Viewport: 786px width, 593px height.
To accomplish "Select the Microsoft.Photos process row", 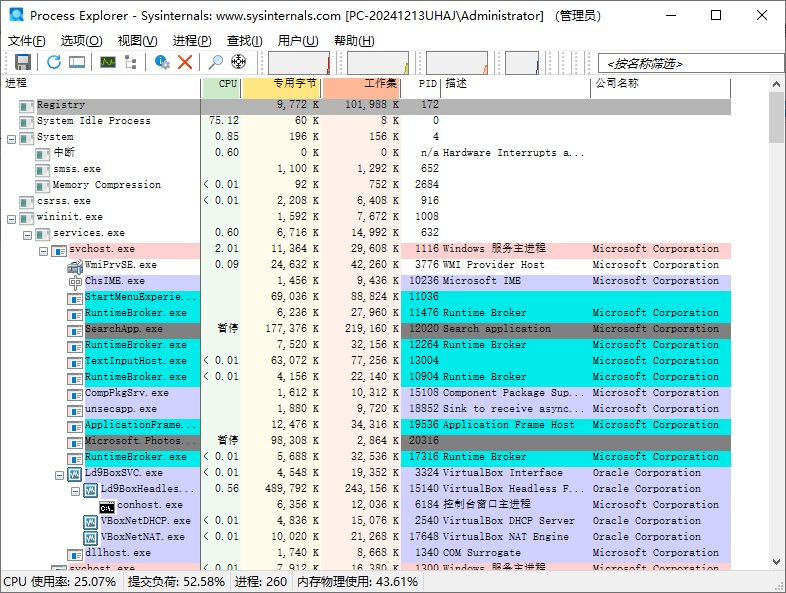I will pos(365,441).
